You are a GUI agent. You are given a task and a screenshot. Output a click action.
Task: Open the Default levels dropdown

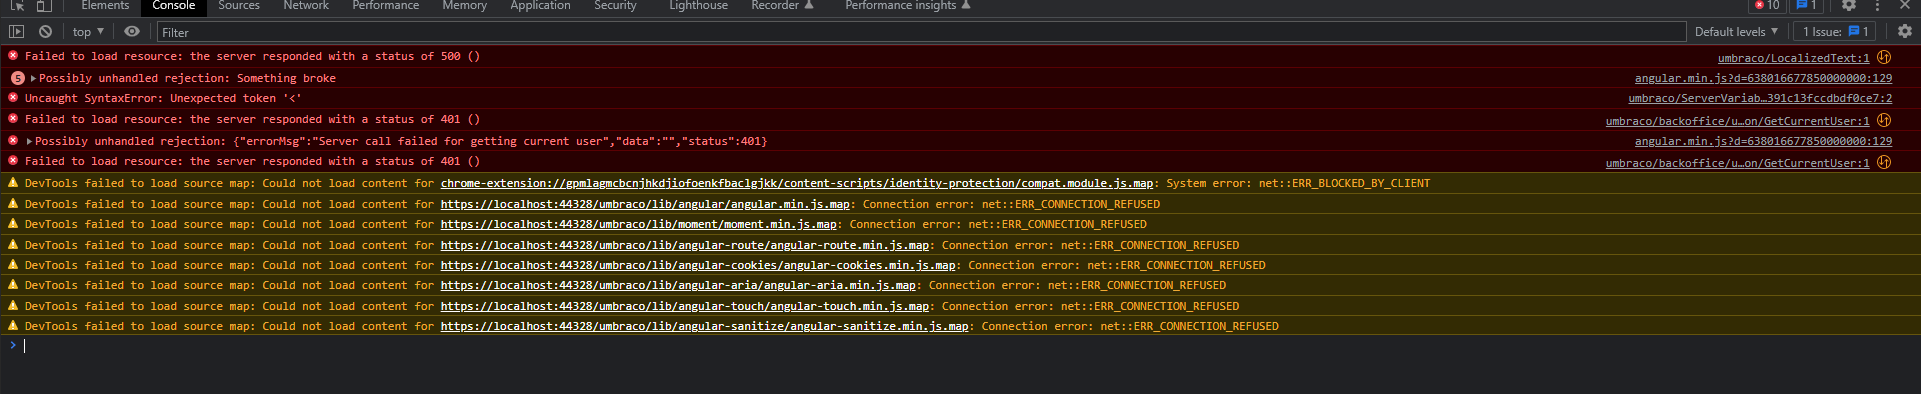(1736, 32)
